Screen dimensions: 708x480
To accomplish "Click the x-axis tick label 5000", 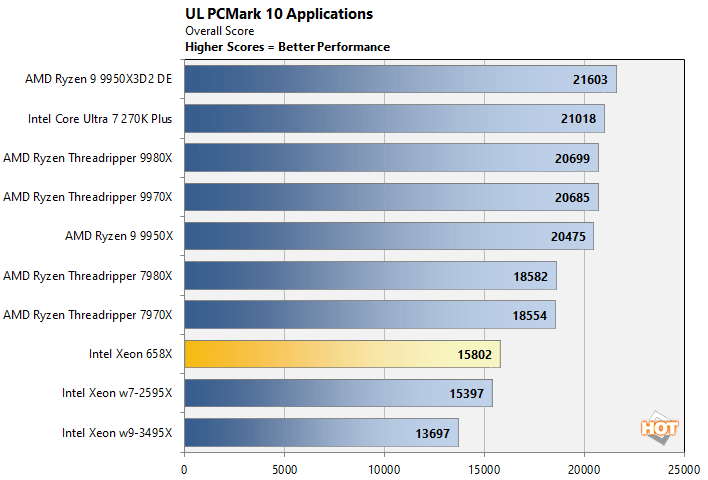I will tap(284, 470).
